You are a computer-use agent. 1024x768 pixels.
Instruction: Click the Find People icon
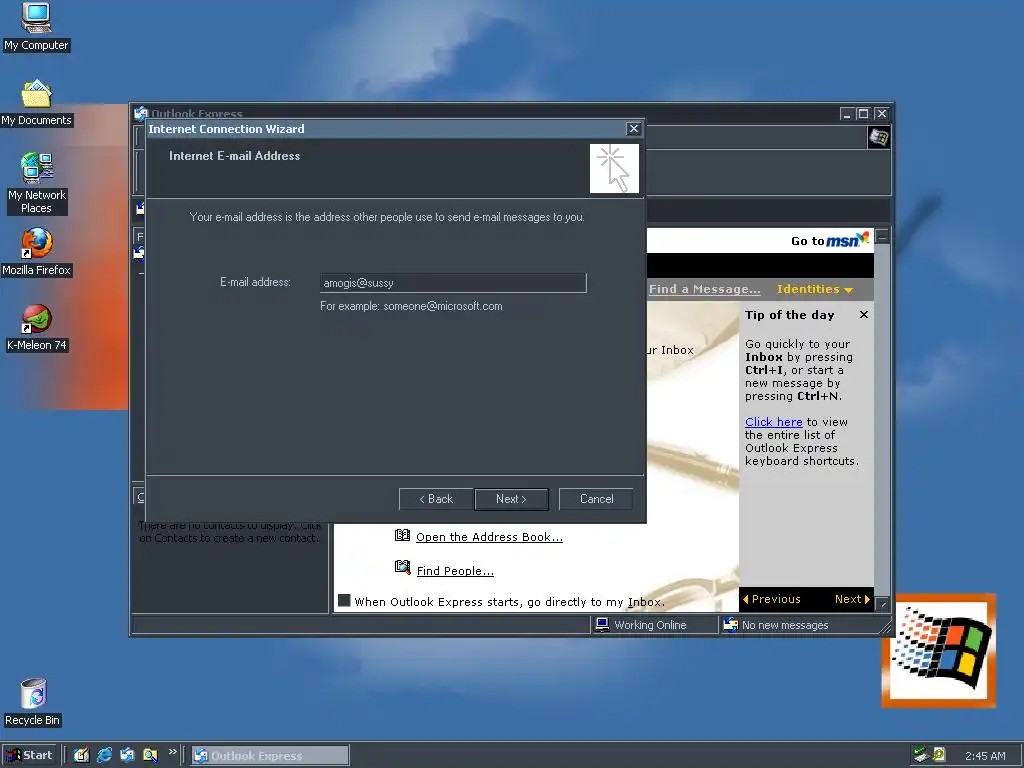tap(402, 567)
